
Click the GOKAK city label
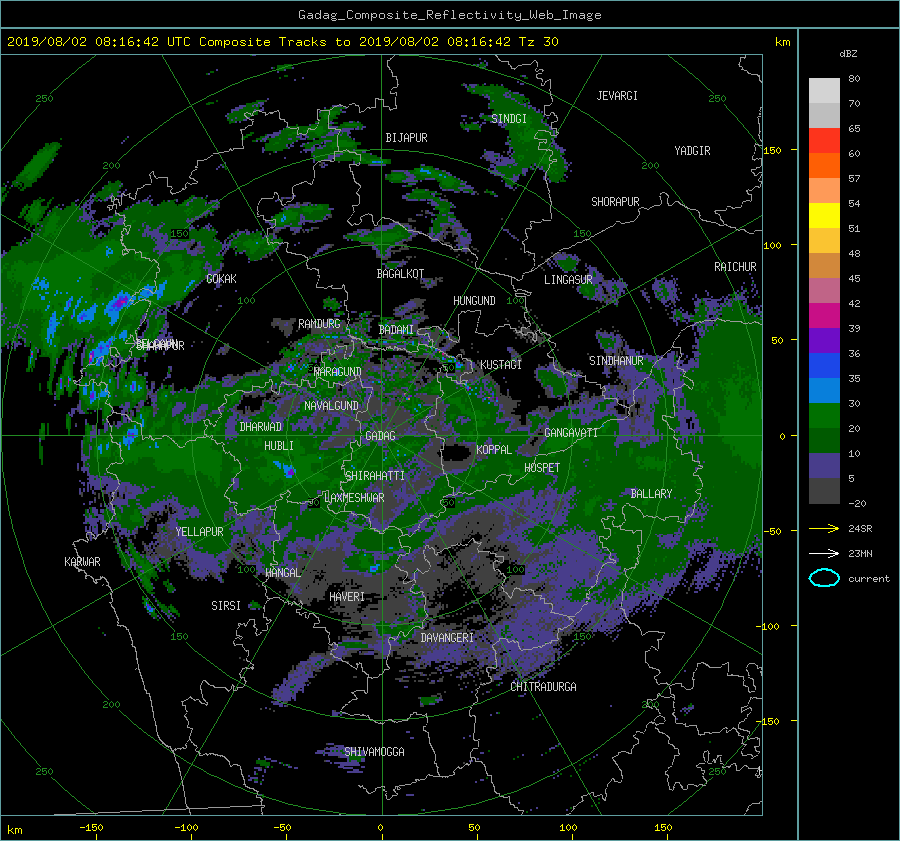pyautogui.click(x=221, y=279)
